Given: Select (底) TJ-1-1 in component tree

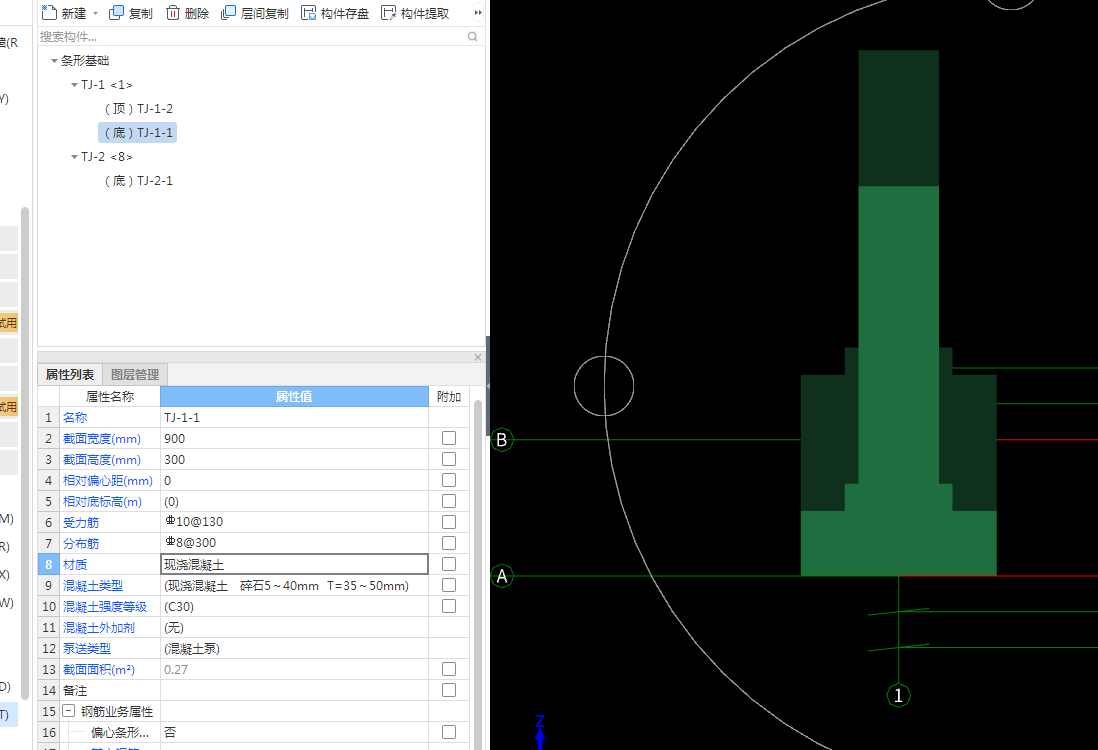Looking at the screenshot, I should tap(138, 132).
